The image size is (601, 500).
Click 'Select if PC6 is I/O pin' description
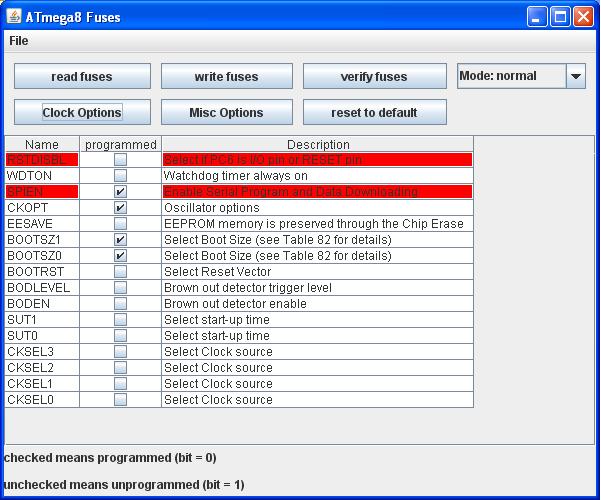tap(318, 160)
